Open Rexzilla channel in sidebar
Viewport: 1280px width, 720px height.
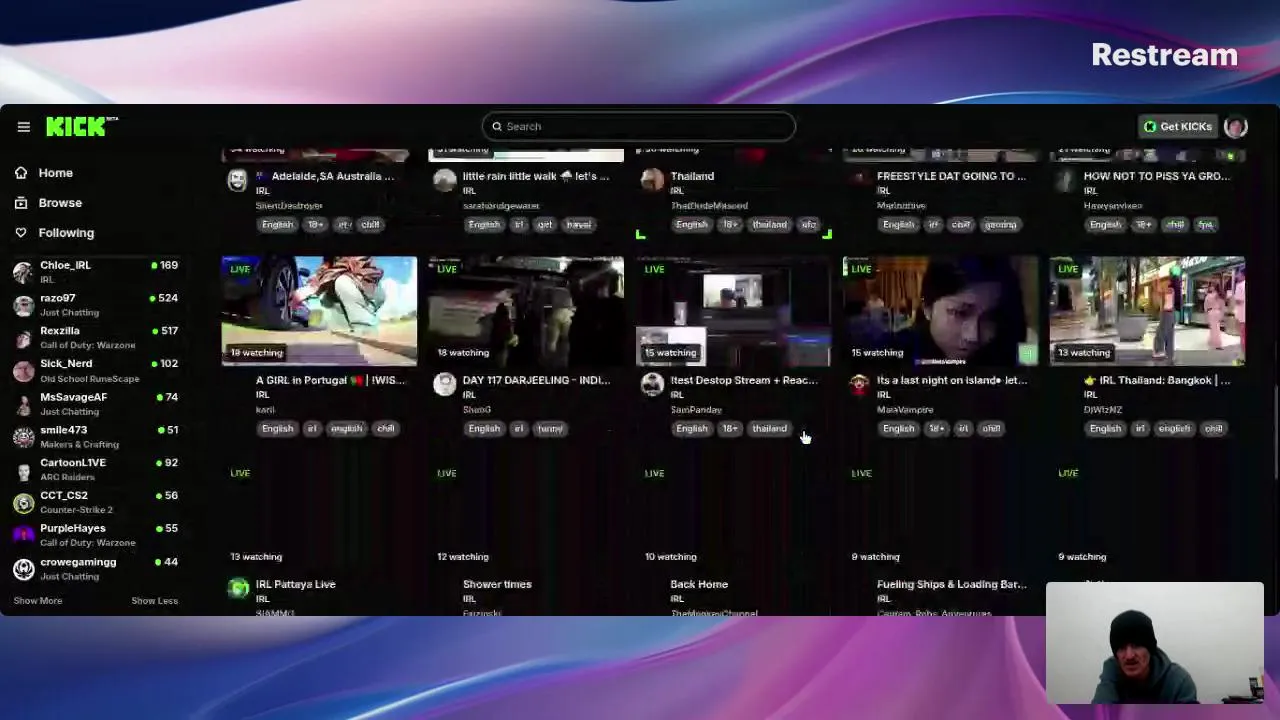[x=95, y=338]
